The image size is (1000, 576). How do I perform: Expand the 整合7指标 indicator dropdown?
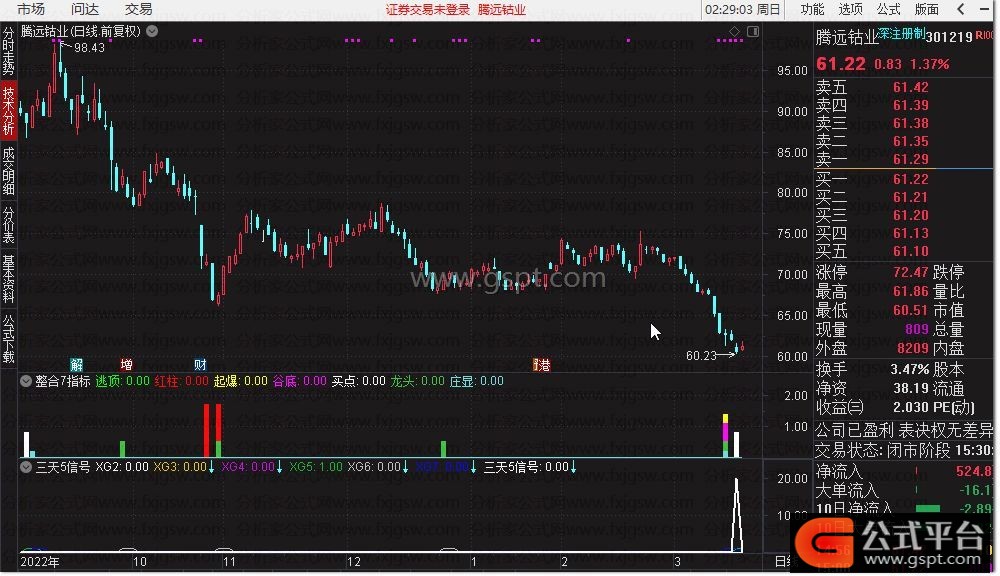[26, 381]
